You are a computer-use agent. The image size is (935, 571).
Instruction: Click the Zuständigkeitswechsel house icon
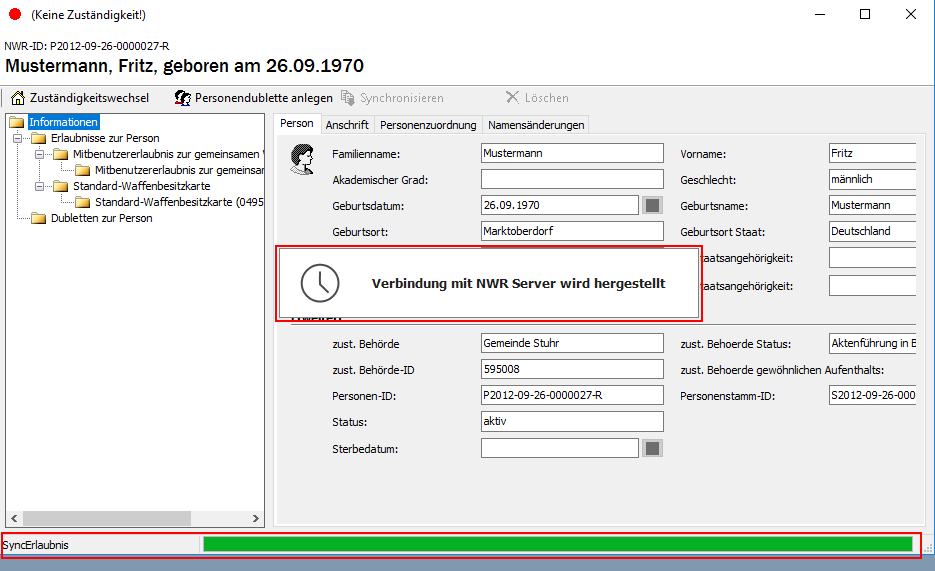tap(17, 98)
